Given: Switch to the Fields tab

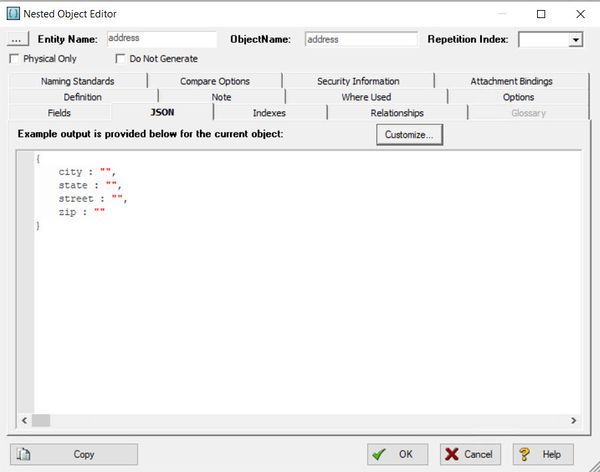Looking at the screenshot, I should [x=59, y=113].
